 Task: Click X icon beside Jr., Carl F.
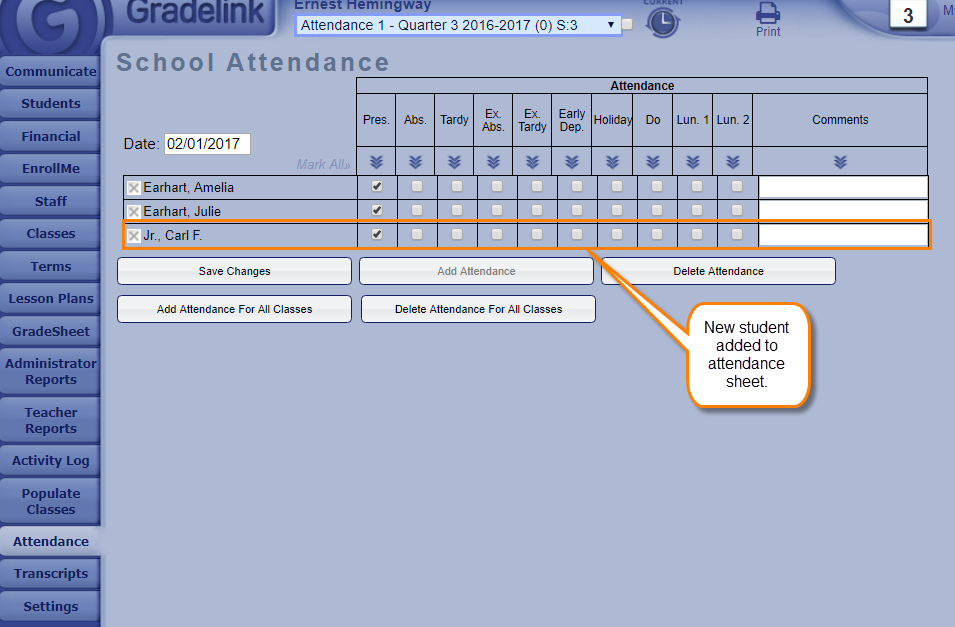pos(133,236)
